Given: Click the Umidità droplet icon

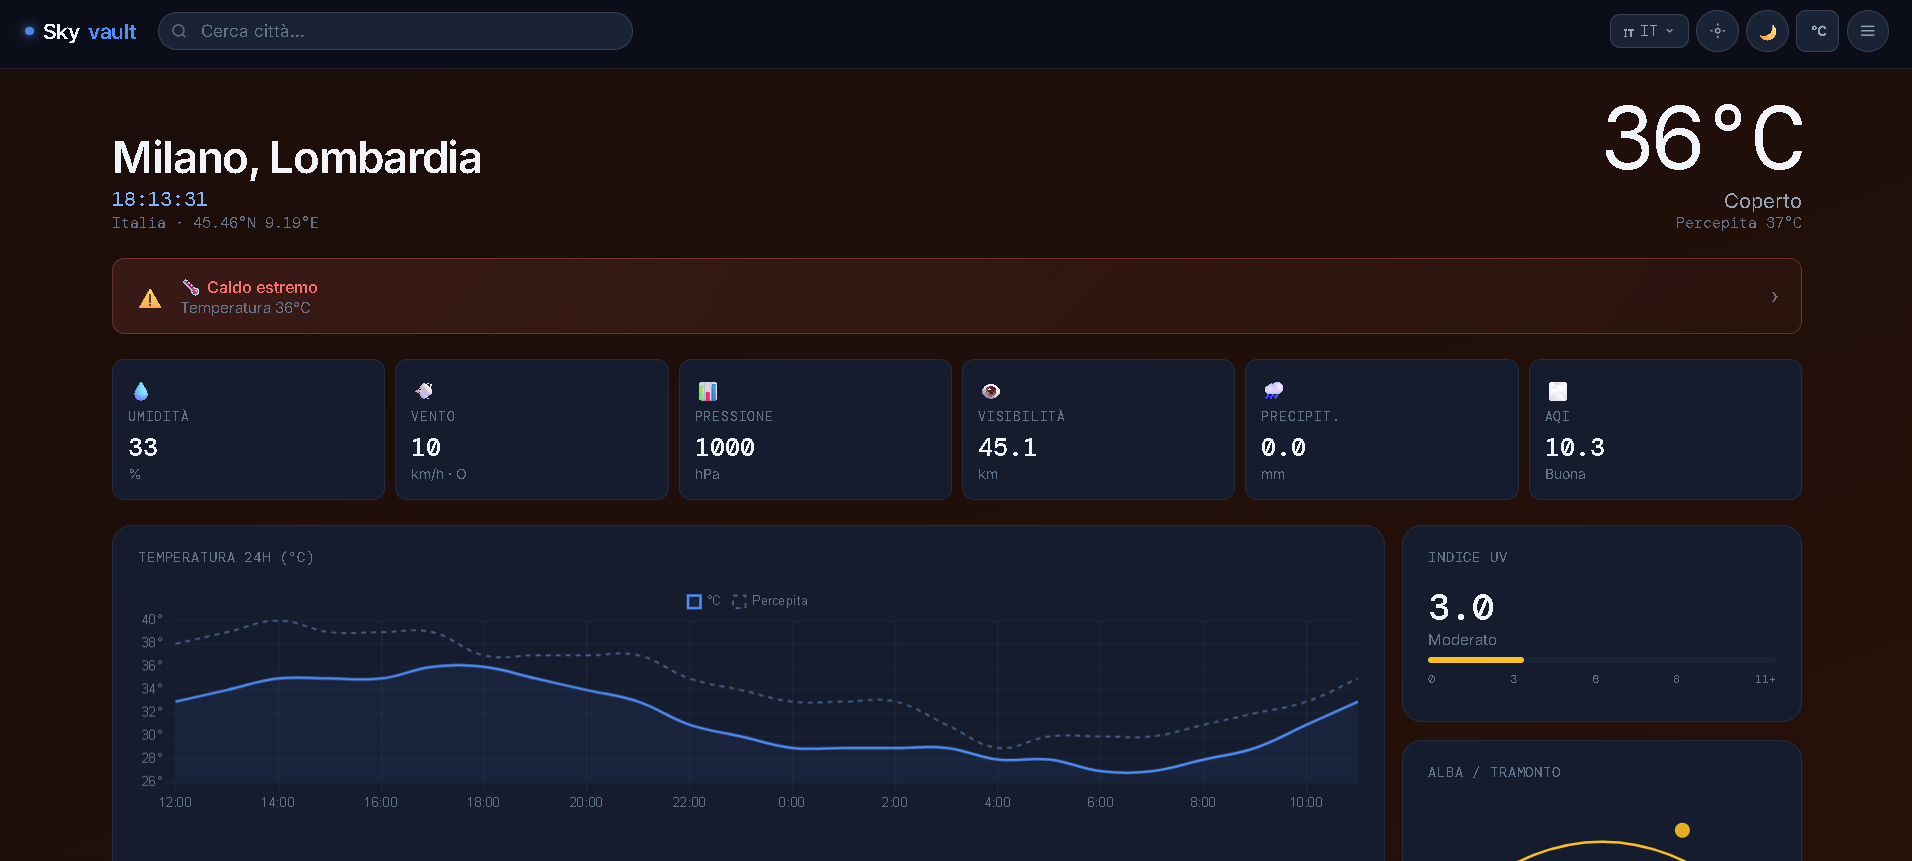Looking at the screenshot, I should coord(141,391).
